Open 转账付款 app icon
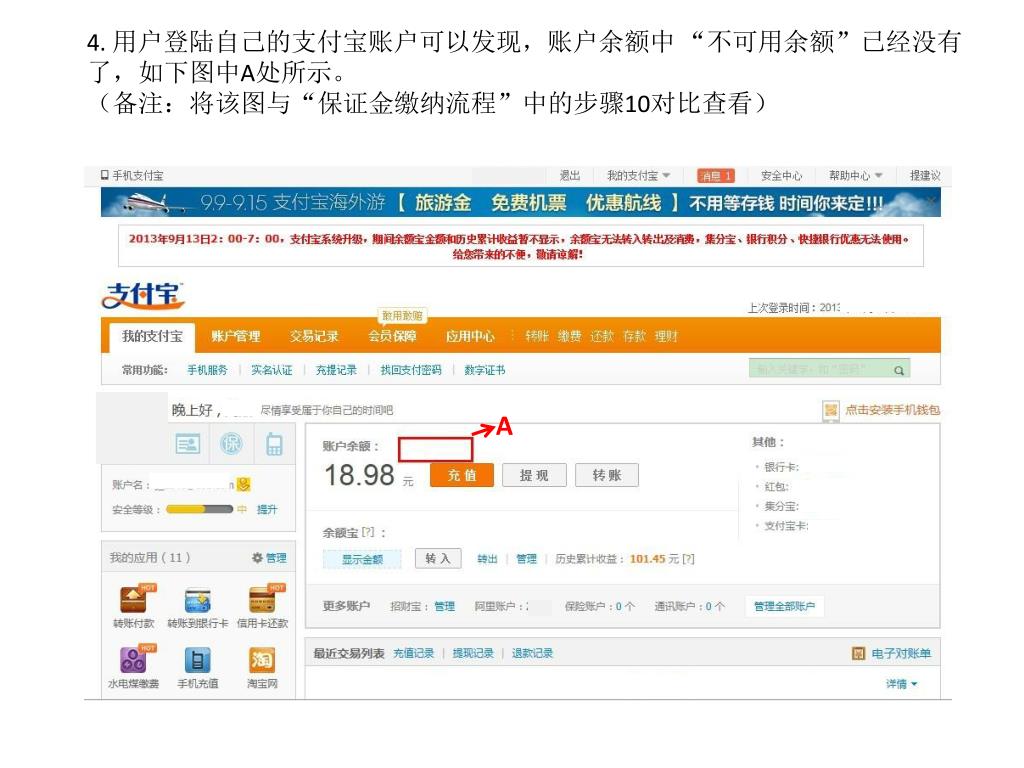This screenshot has width=1024, height=768. point(134,600)
